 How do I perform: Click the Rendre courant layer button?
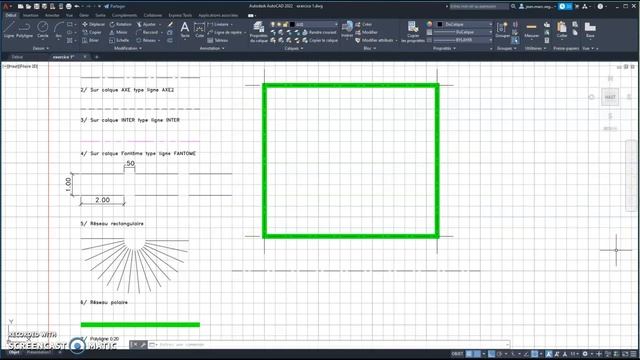tap(319, 32)
